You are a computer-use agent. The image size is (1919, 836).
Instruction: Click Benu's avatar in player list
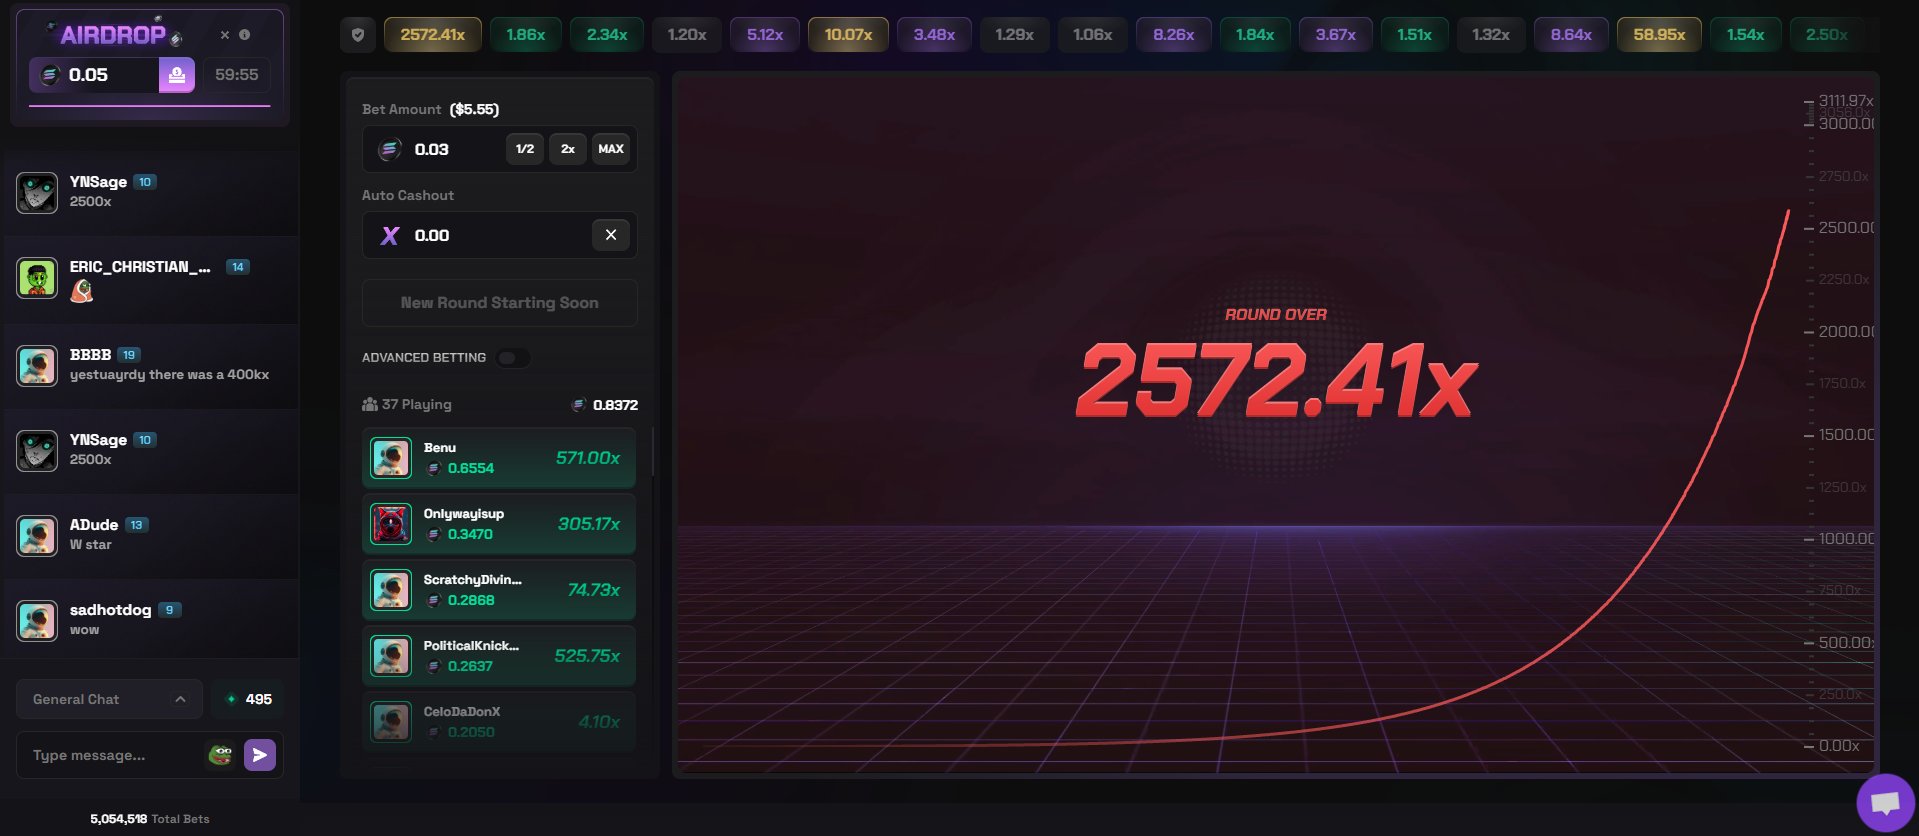coord(391,458)
